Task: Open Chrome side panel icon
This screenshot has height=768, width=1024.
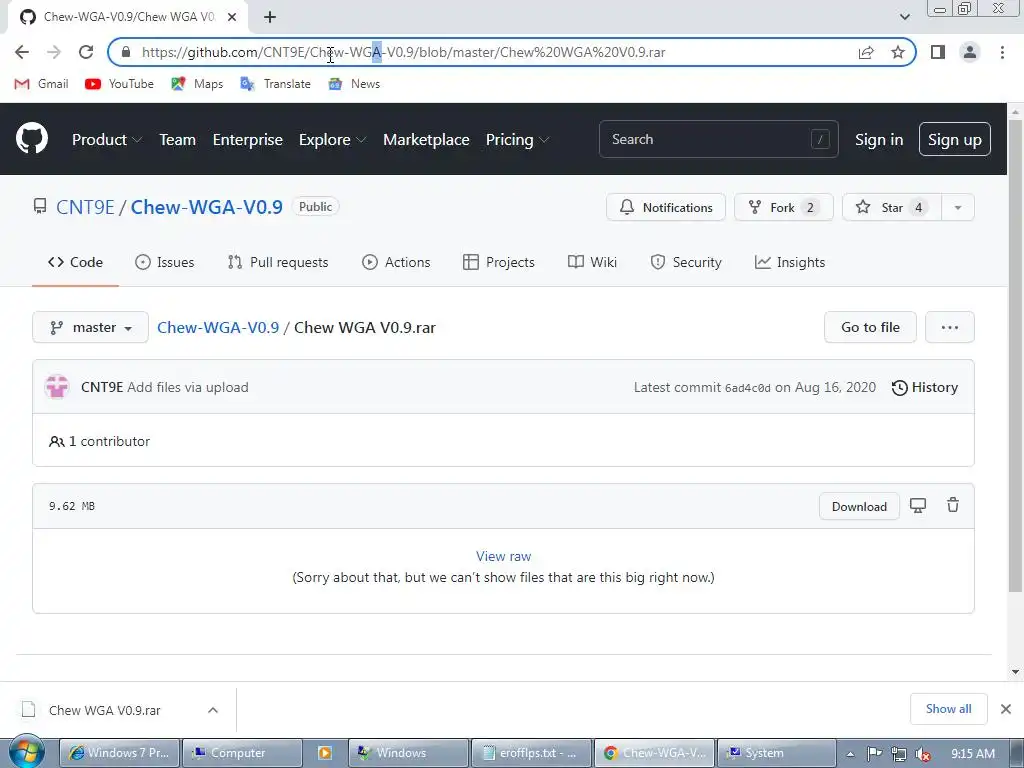Action: click(x=938, y=52)
